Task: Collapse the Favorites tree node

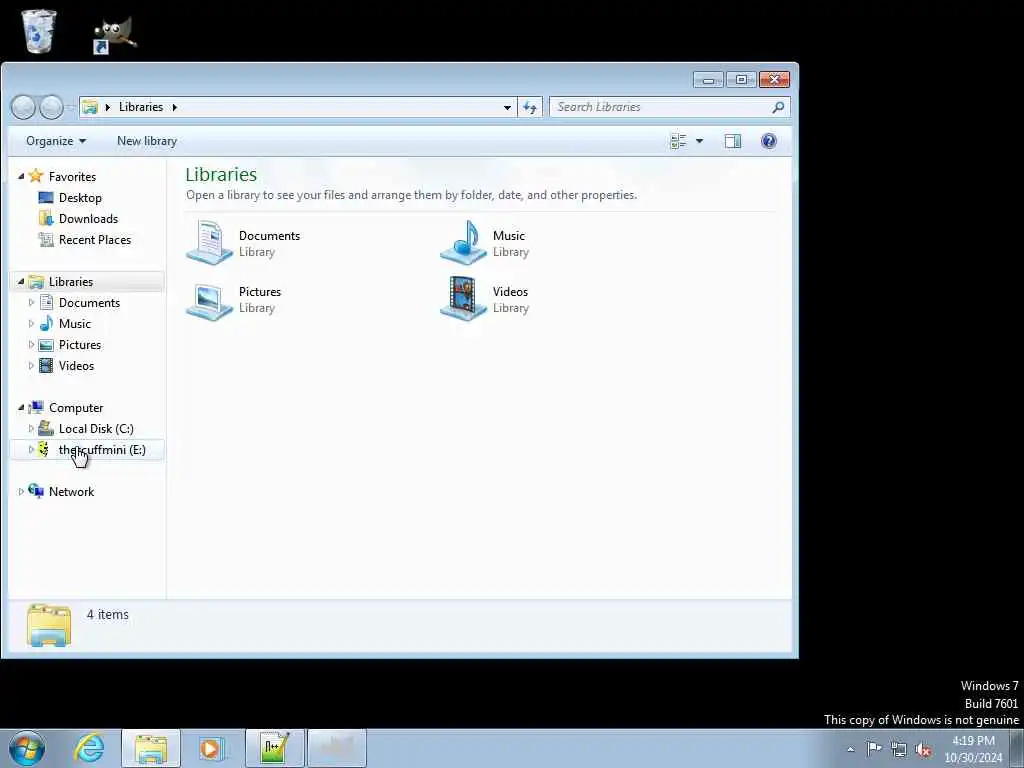Action: [x=21, y=176]
